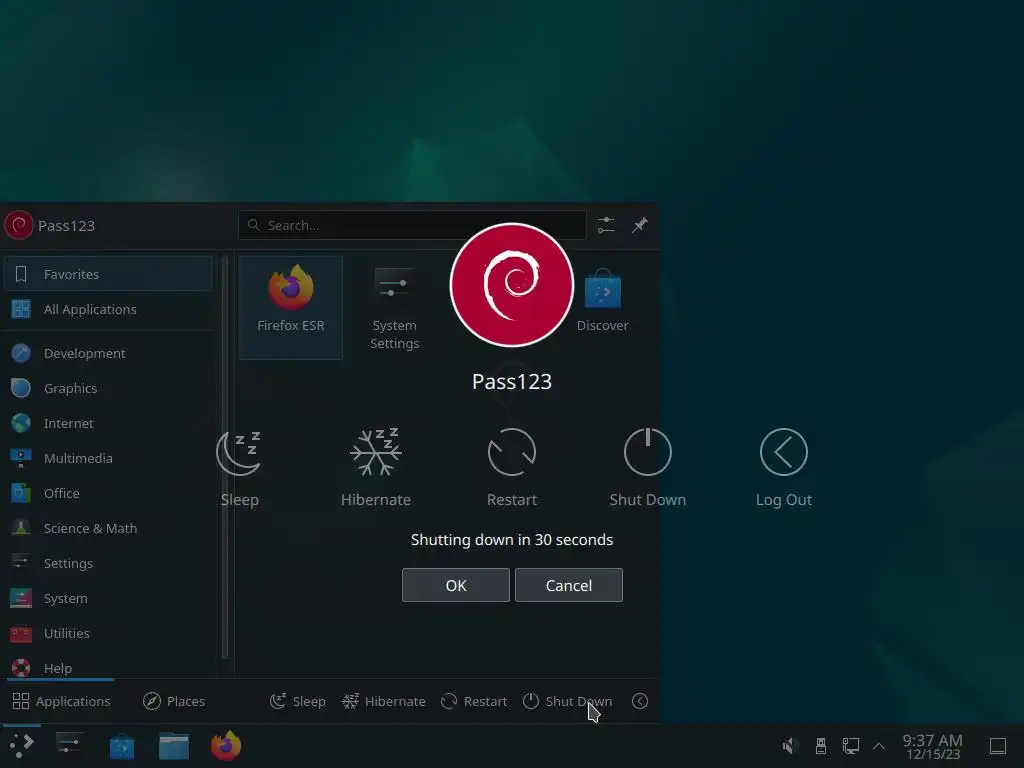
Task: Click Shut Down in the launcher footer
Action: (568, 701)
